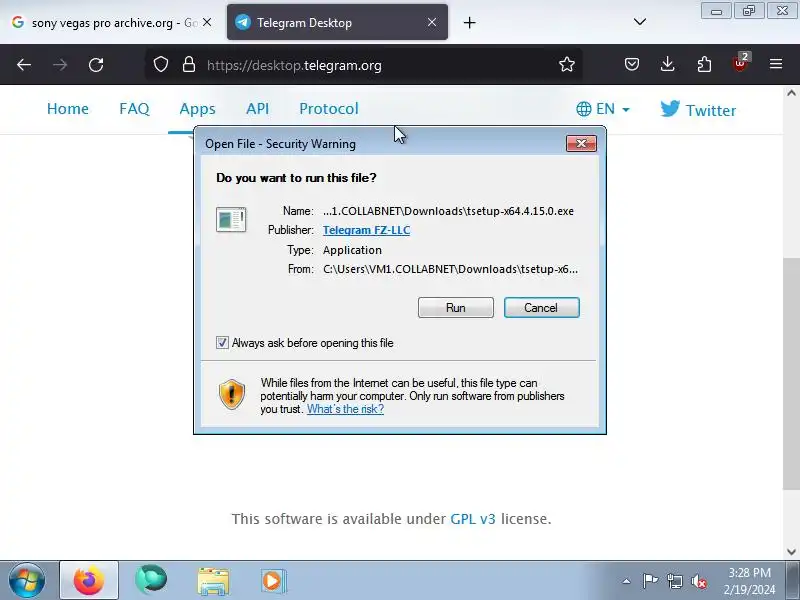Open the extensions puzzle icon

coord(704,64)
